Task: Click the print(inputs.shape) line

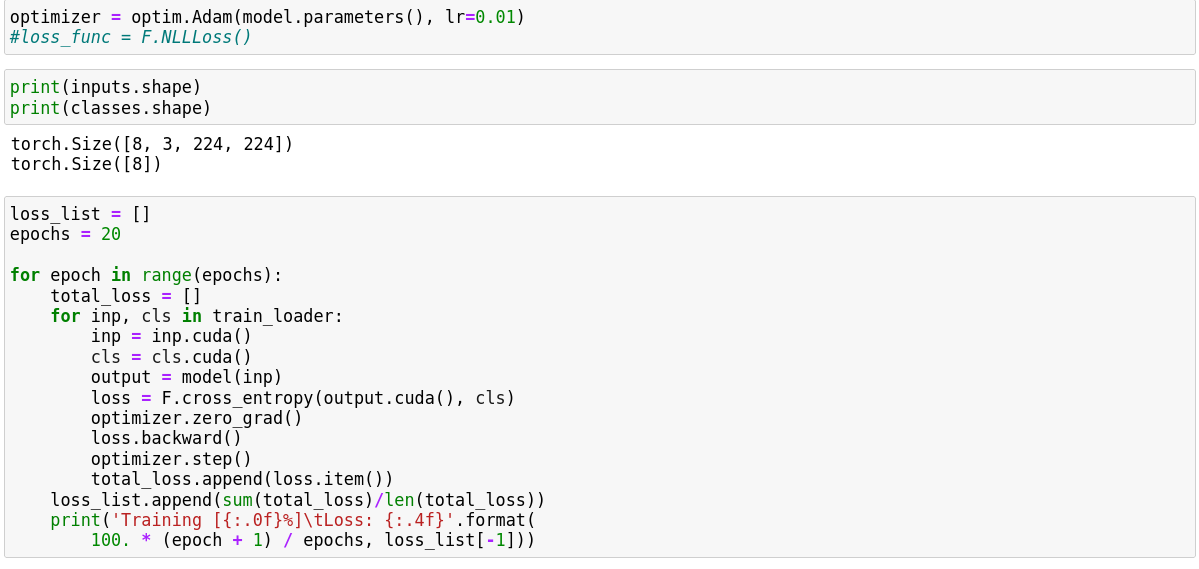Action: (106, 87)
